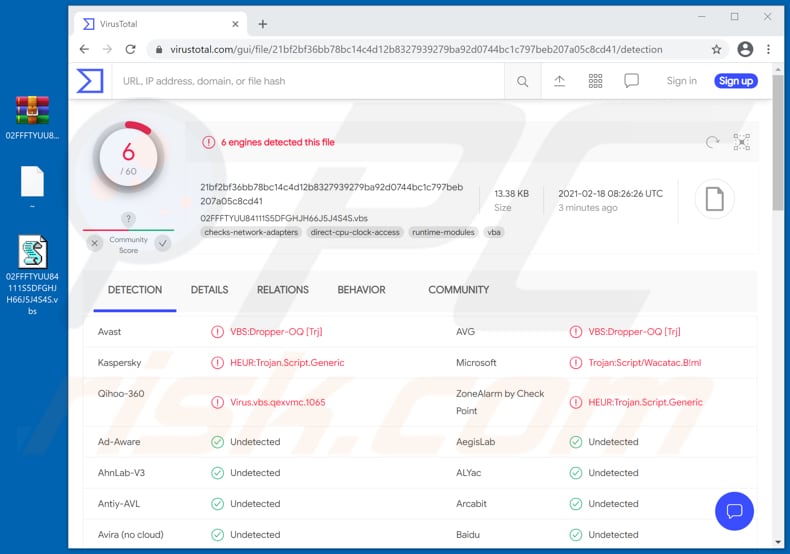
Task: Click runtime-modules tag
Action: click(x=443, y=232)
